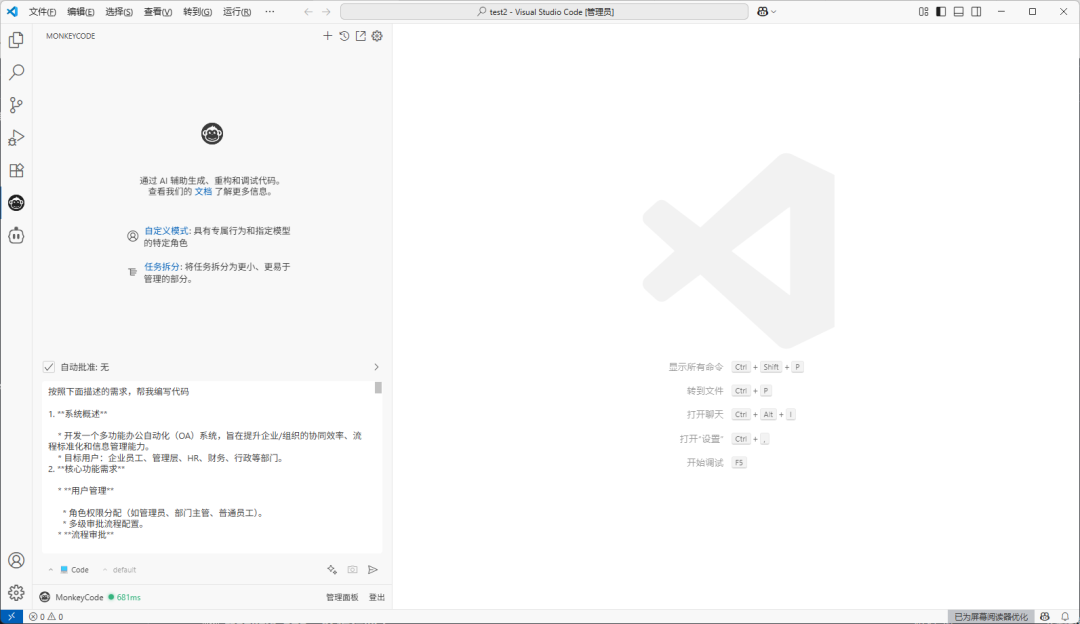Open the 编辑(E) menu
Image resolution: width=1080 pixels, height=624 pixels.
(x=81, y=12)
